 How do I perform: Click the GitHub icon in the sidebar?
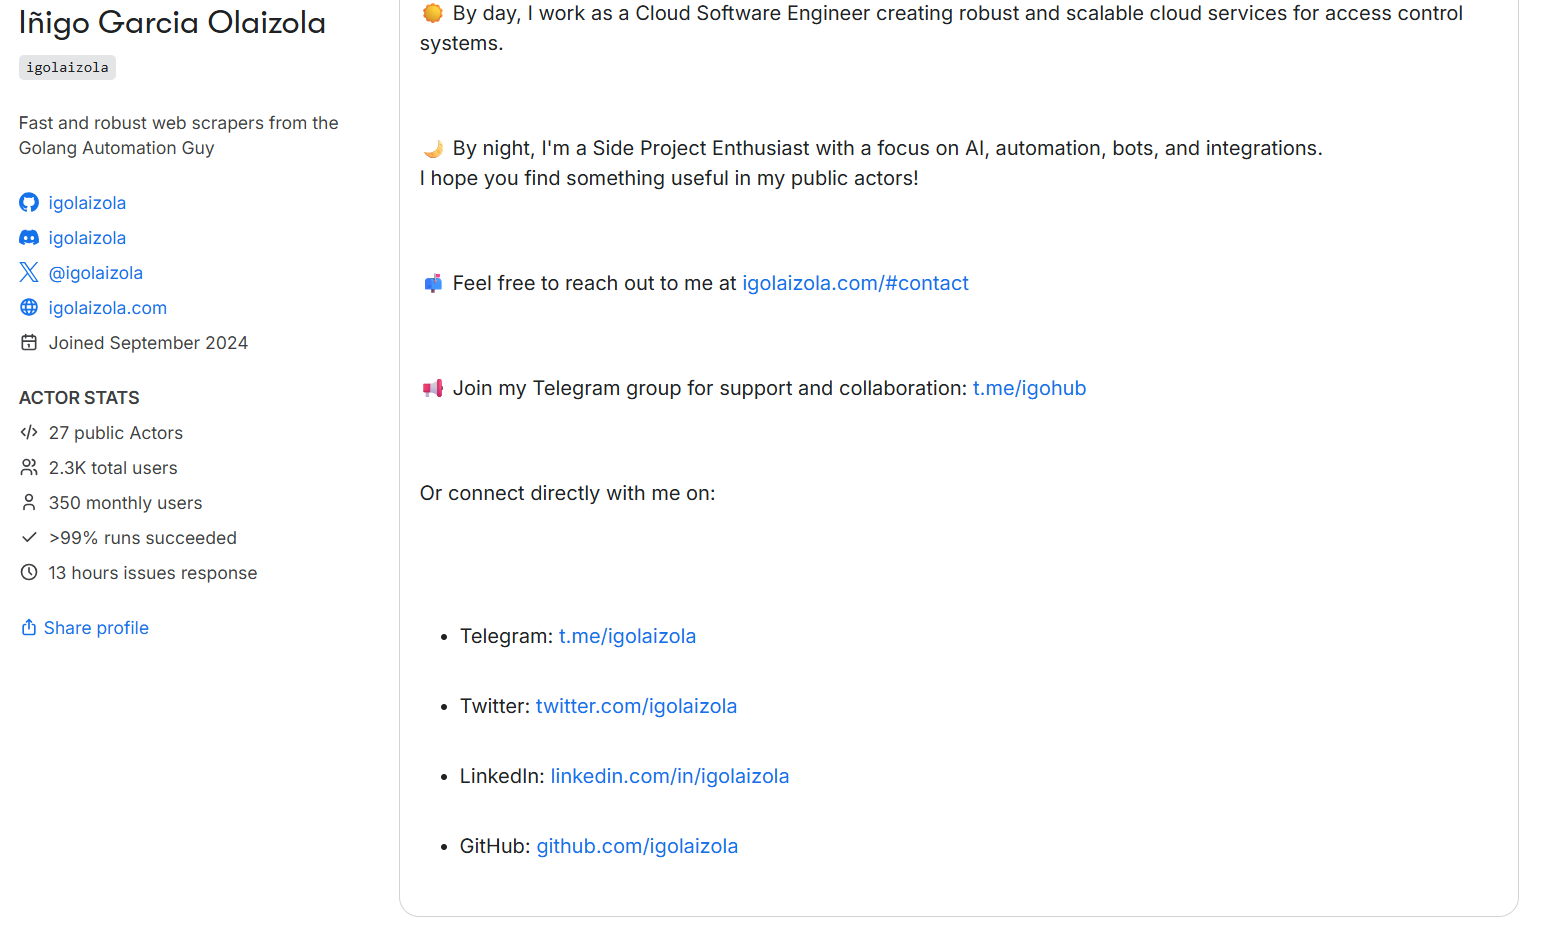point(29,203)
